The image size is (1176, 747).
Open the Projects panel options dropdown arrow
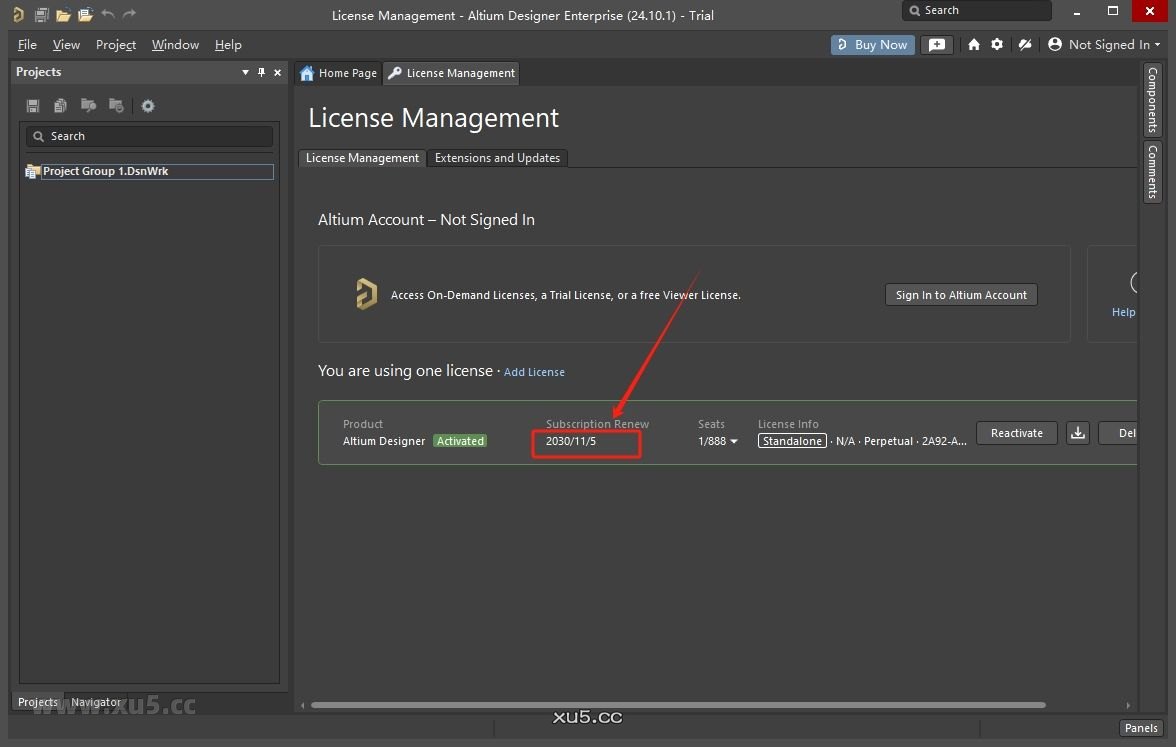click(x=245, y=72)
